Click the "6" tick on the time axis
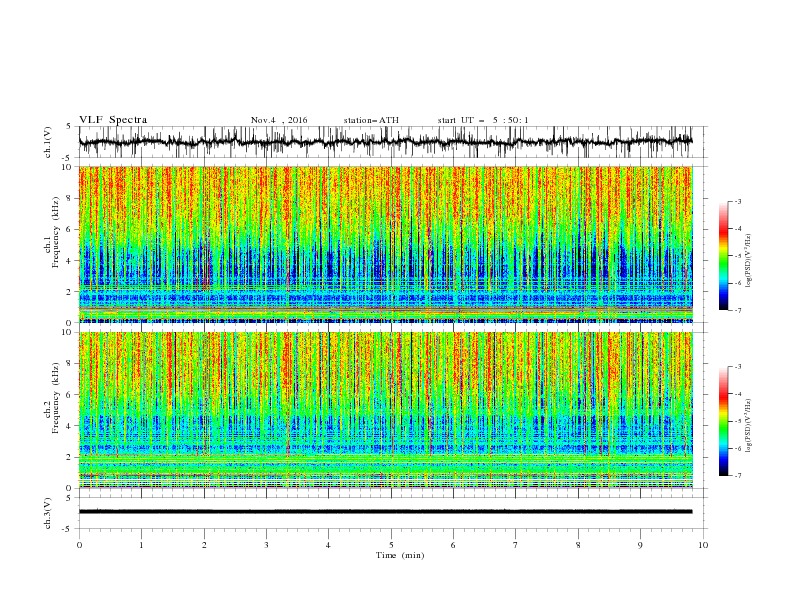 [x=453, y=545]
